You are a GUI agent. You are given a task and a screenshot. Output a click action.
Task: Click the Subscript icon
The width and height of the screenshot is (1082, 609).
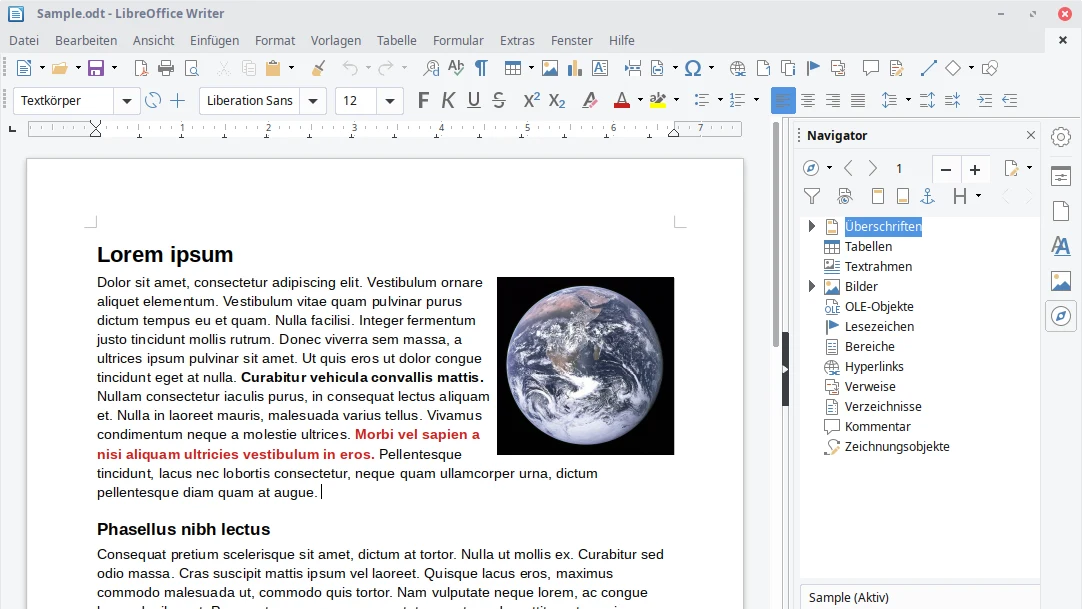[x=557, y=101]
